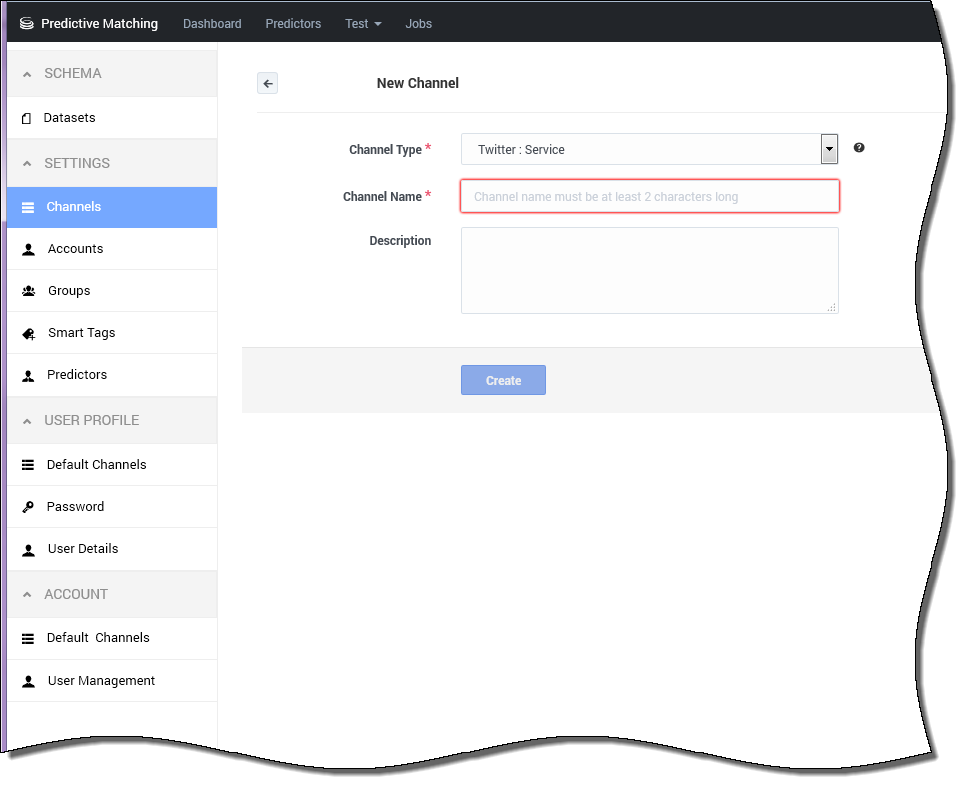
Task: Focus the Channel Name input field
Action: pos(649,197)
